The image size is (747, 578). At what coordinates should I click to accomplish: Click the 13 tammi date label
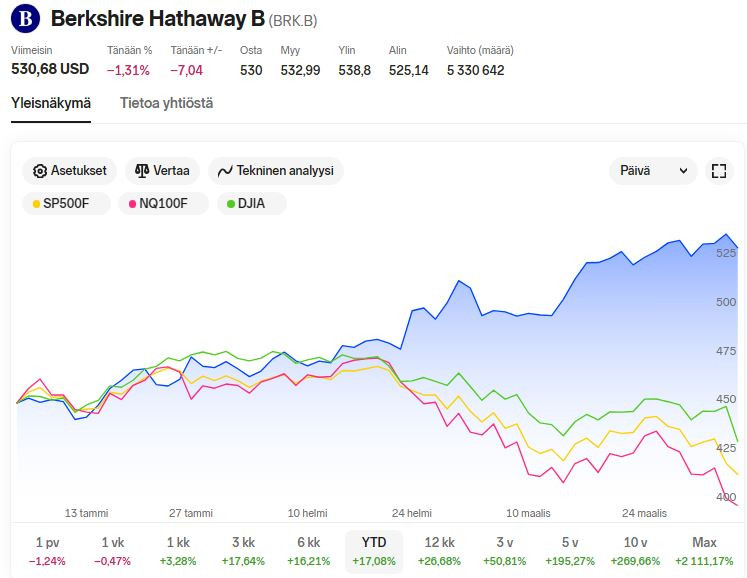coord(86,513)
